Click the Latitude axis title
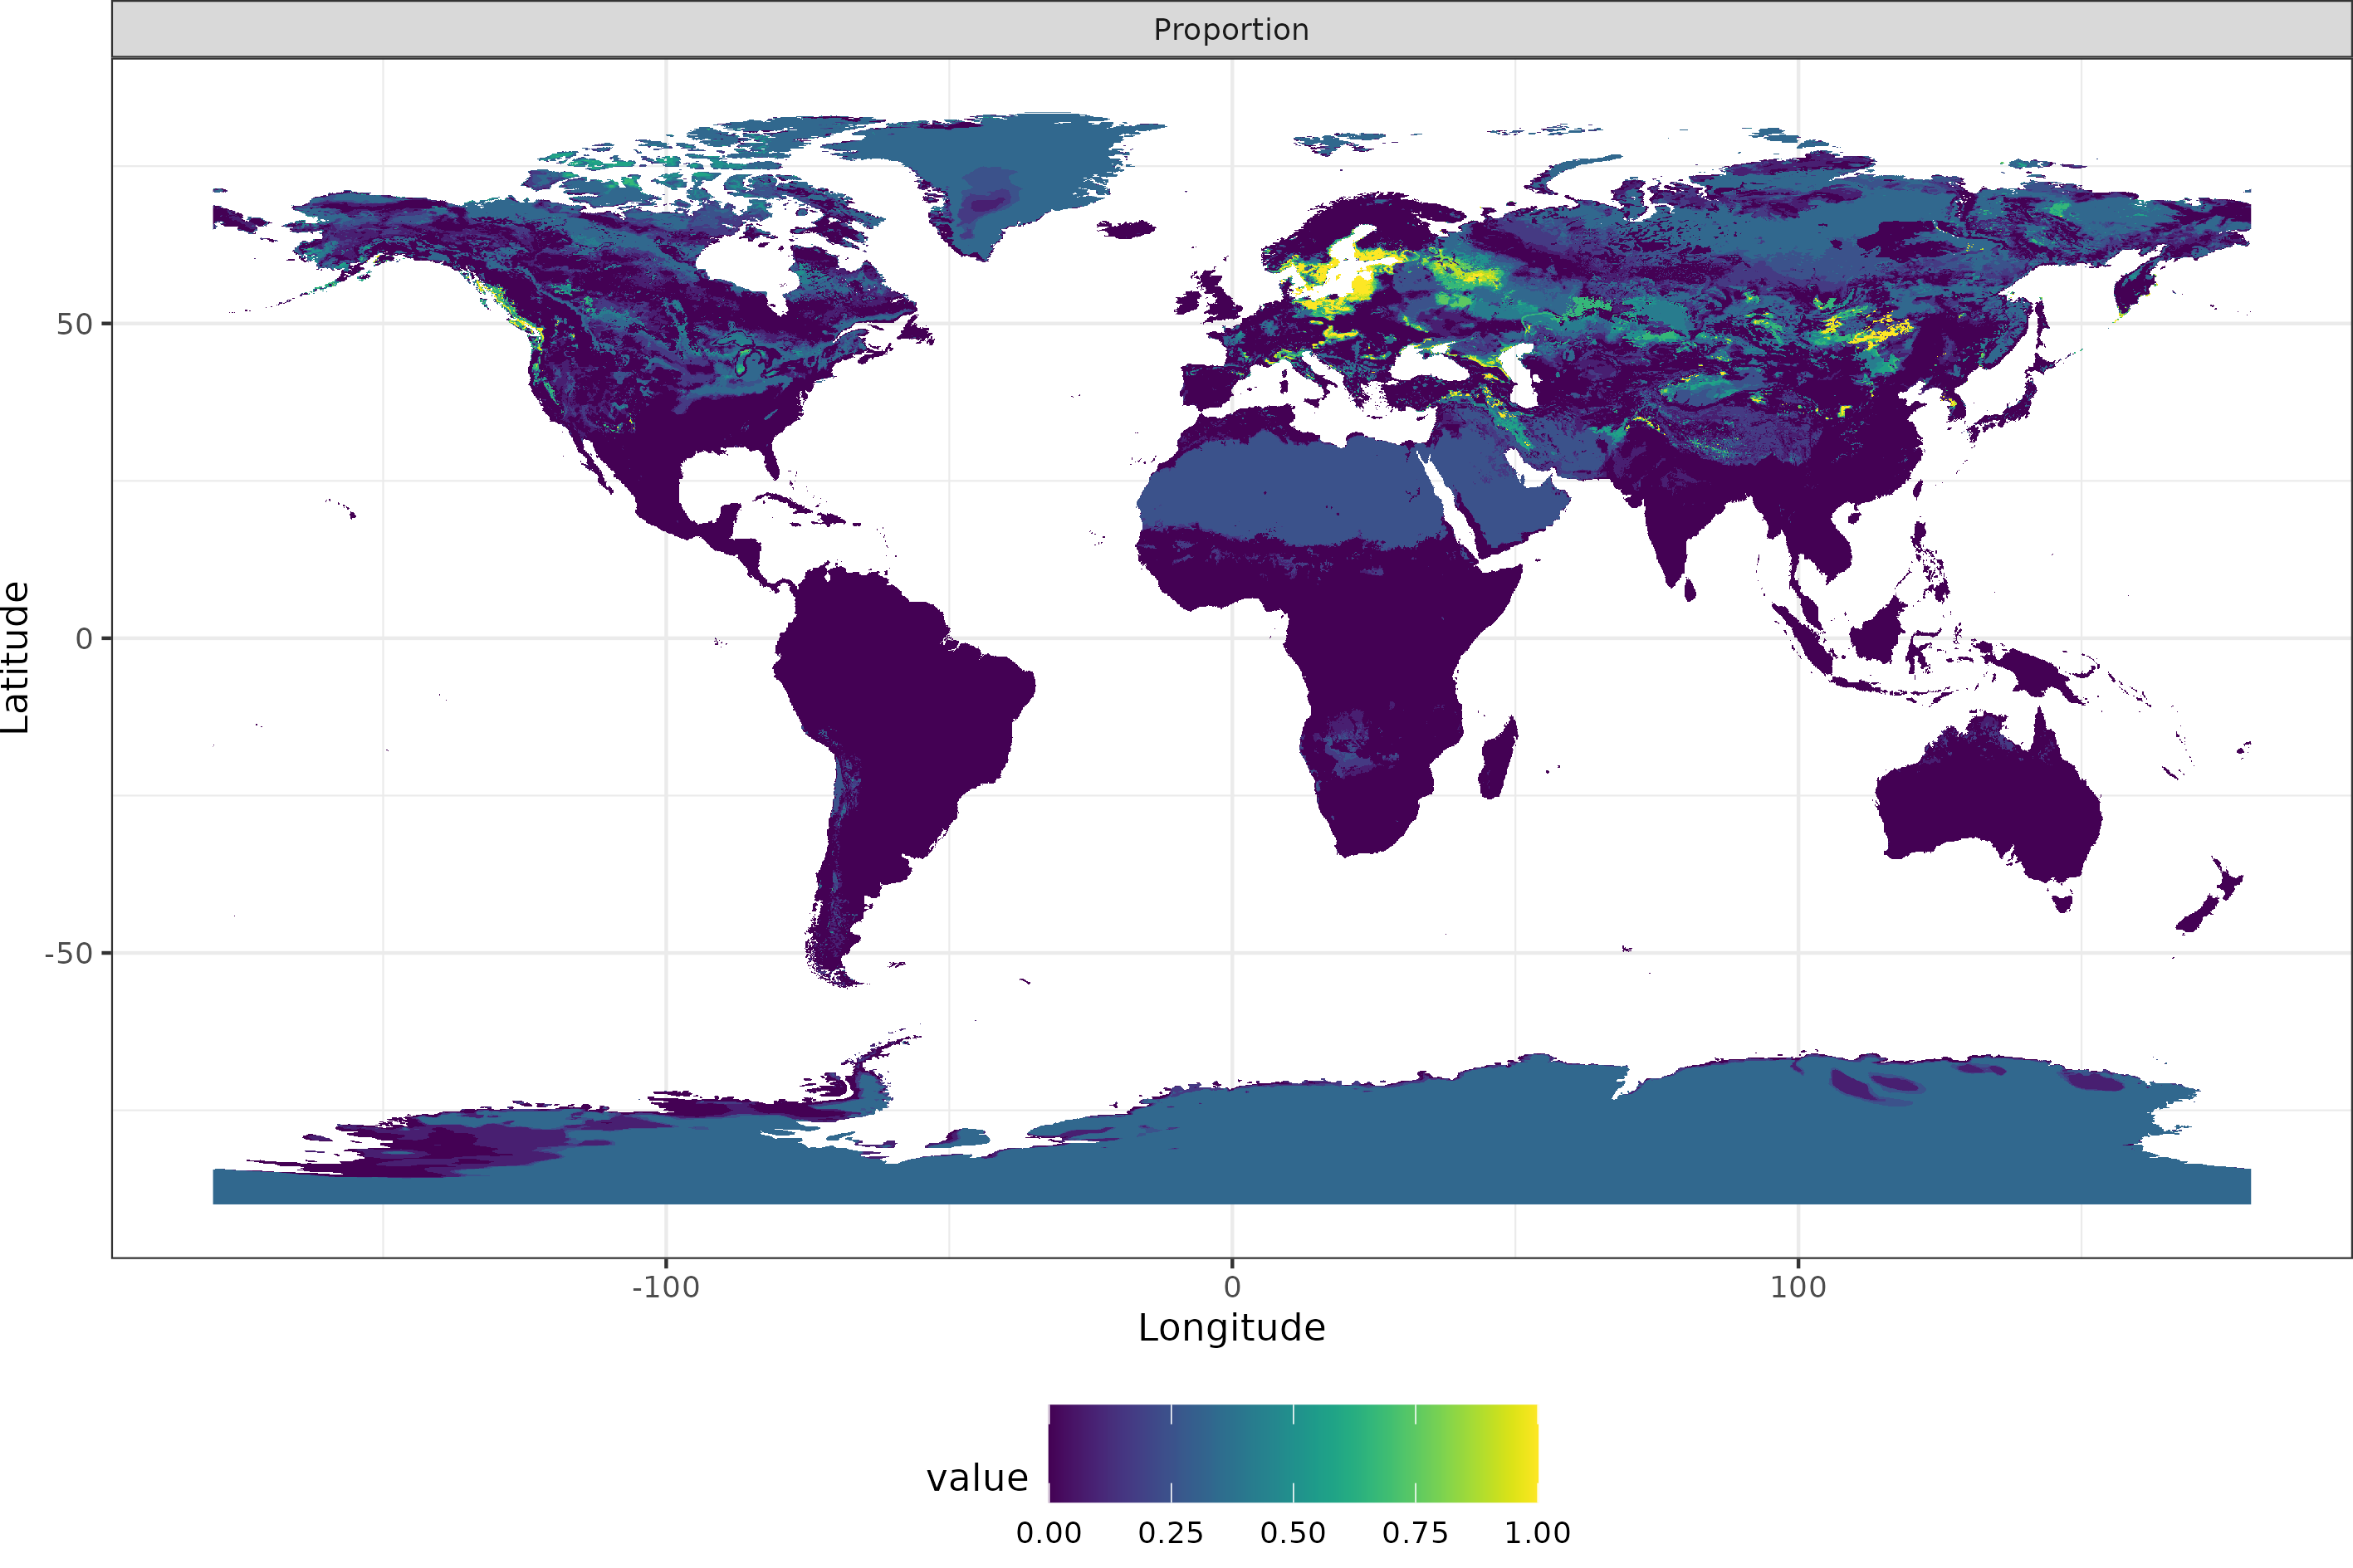 [x=16, y=657]
